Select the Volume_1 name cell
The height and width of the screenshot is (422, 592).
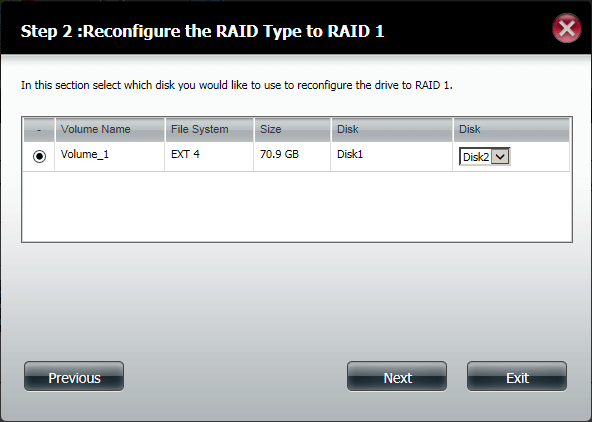[x=85, y=154]
